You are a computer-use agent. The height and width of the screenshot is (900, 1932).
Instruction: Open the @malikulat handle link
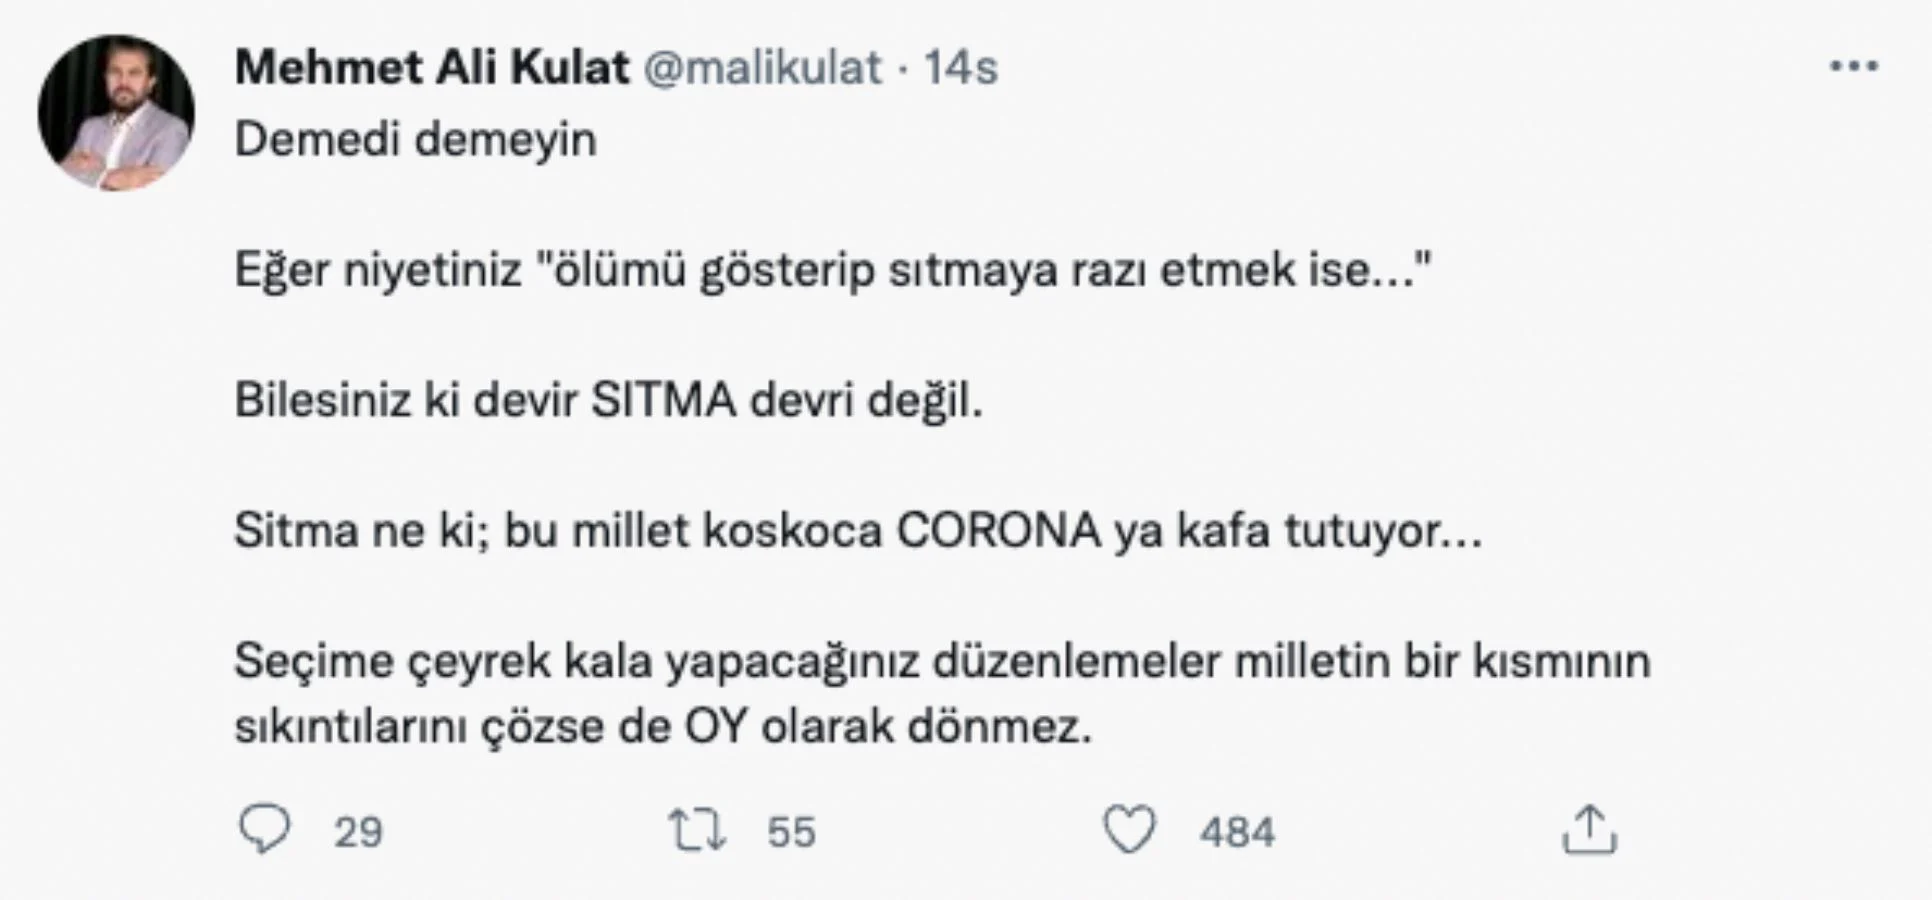pyautogui.click(x=763, y=68)
